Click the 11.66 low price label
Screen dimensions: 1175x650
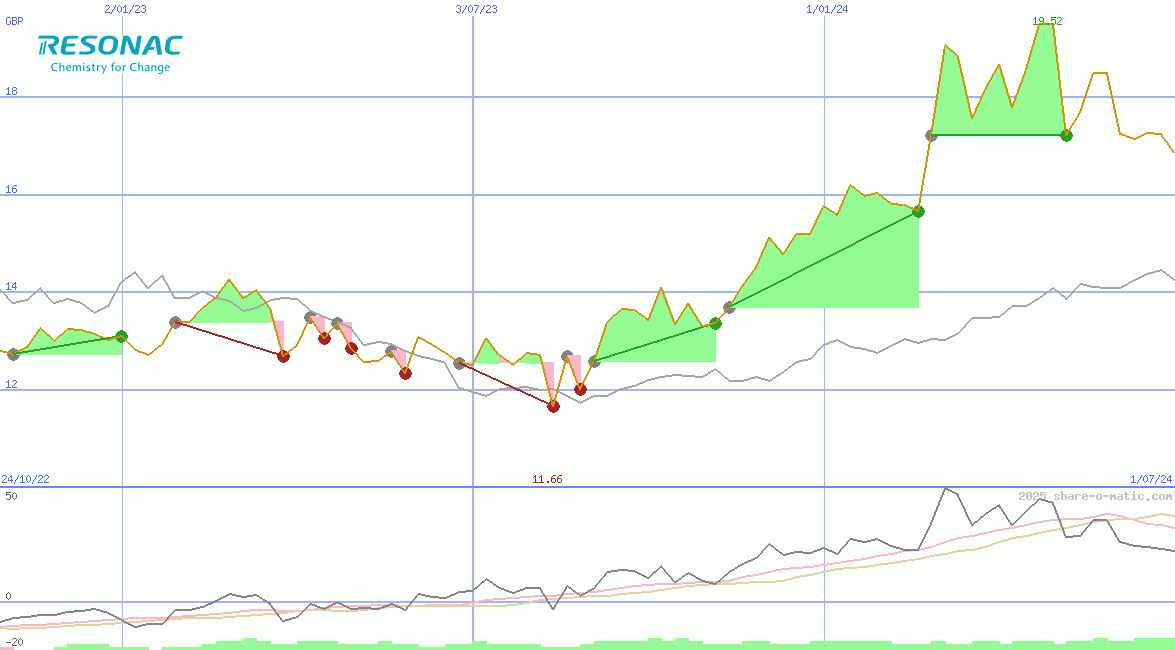click(x=547, y=479)
